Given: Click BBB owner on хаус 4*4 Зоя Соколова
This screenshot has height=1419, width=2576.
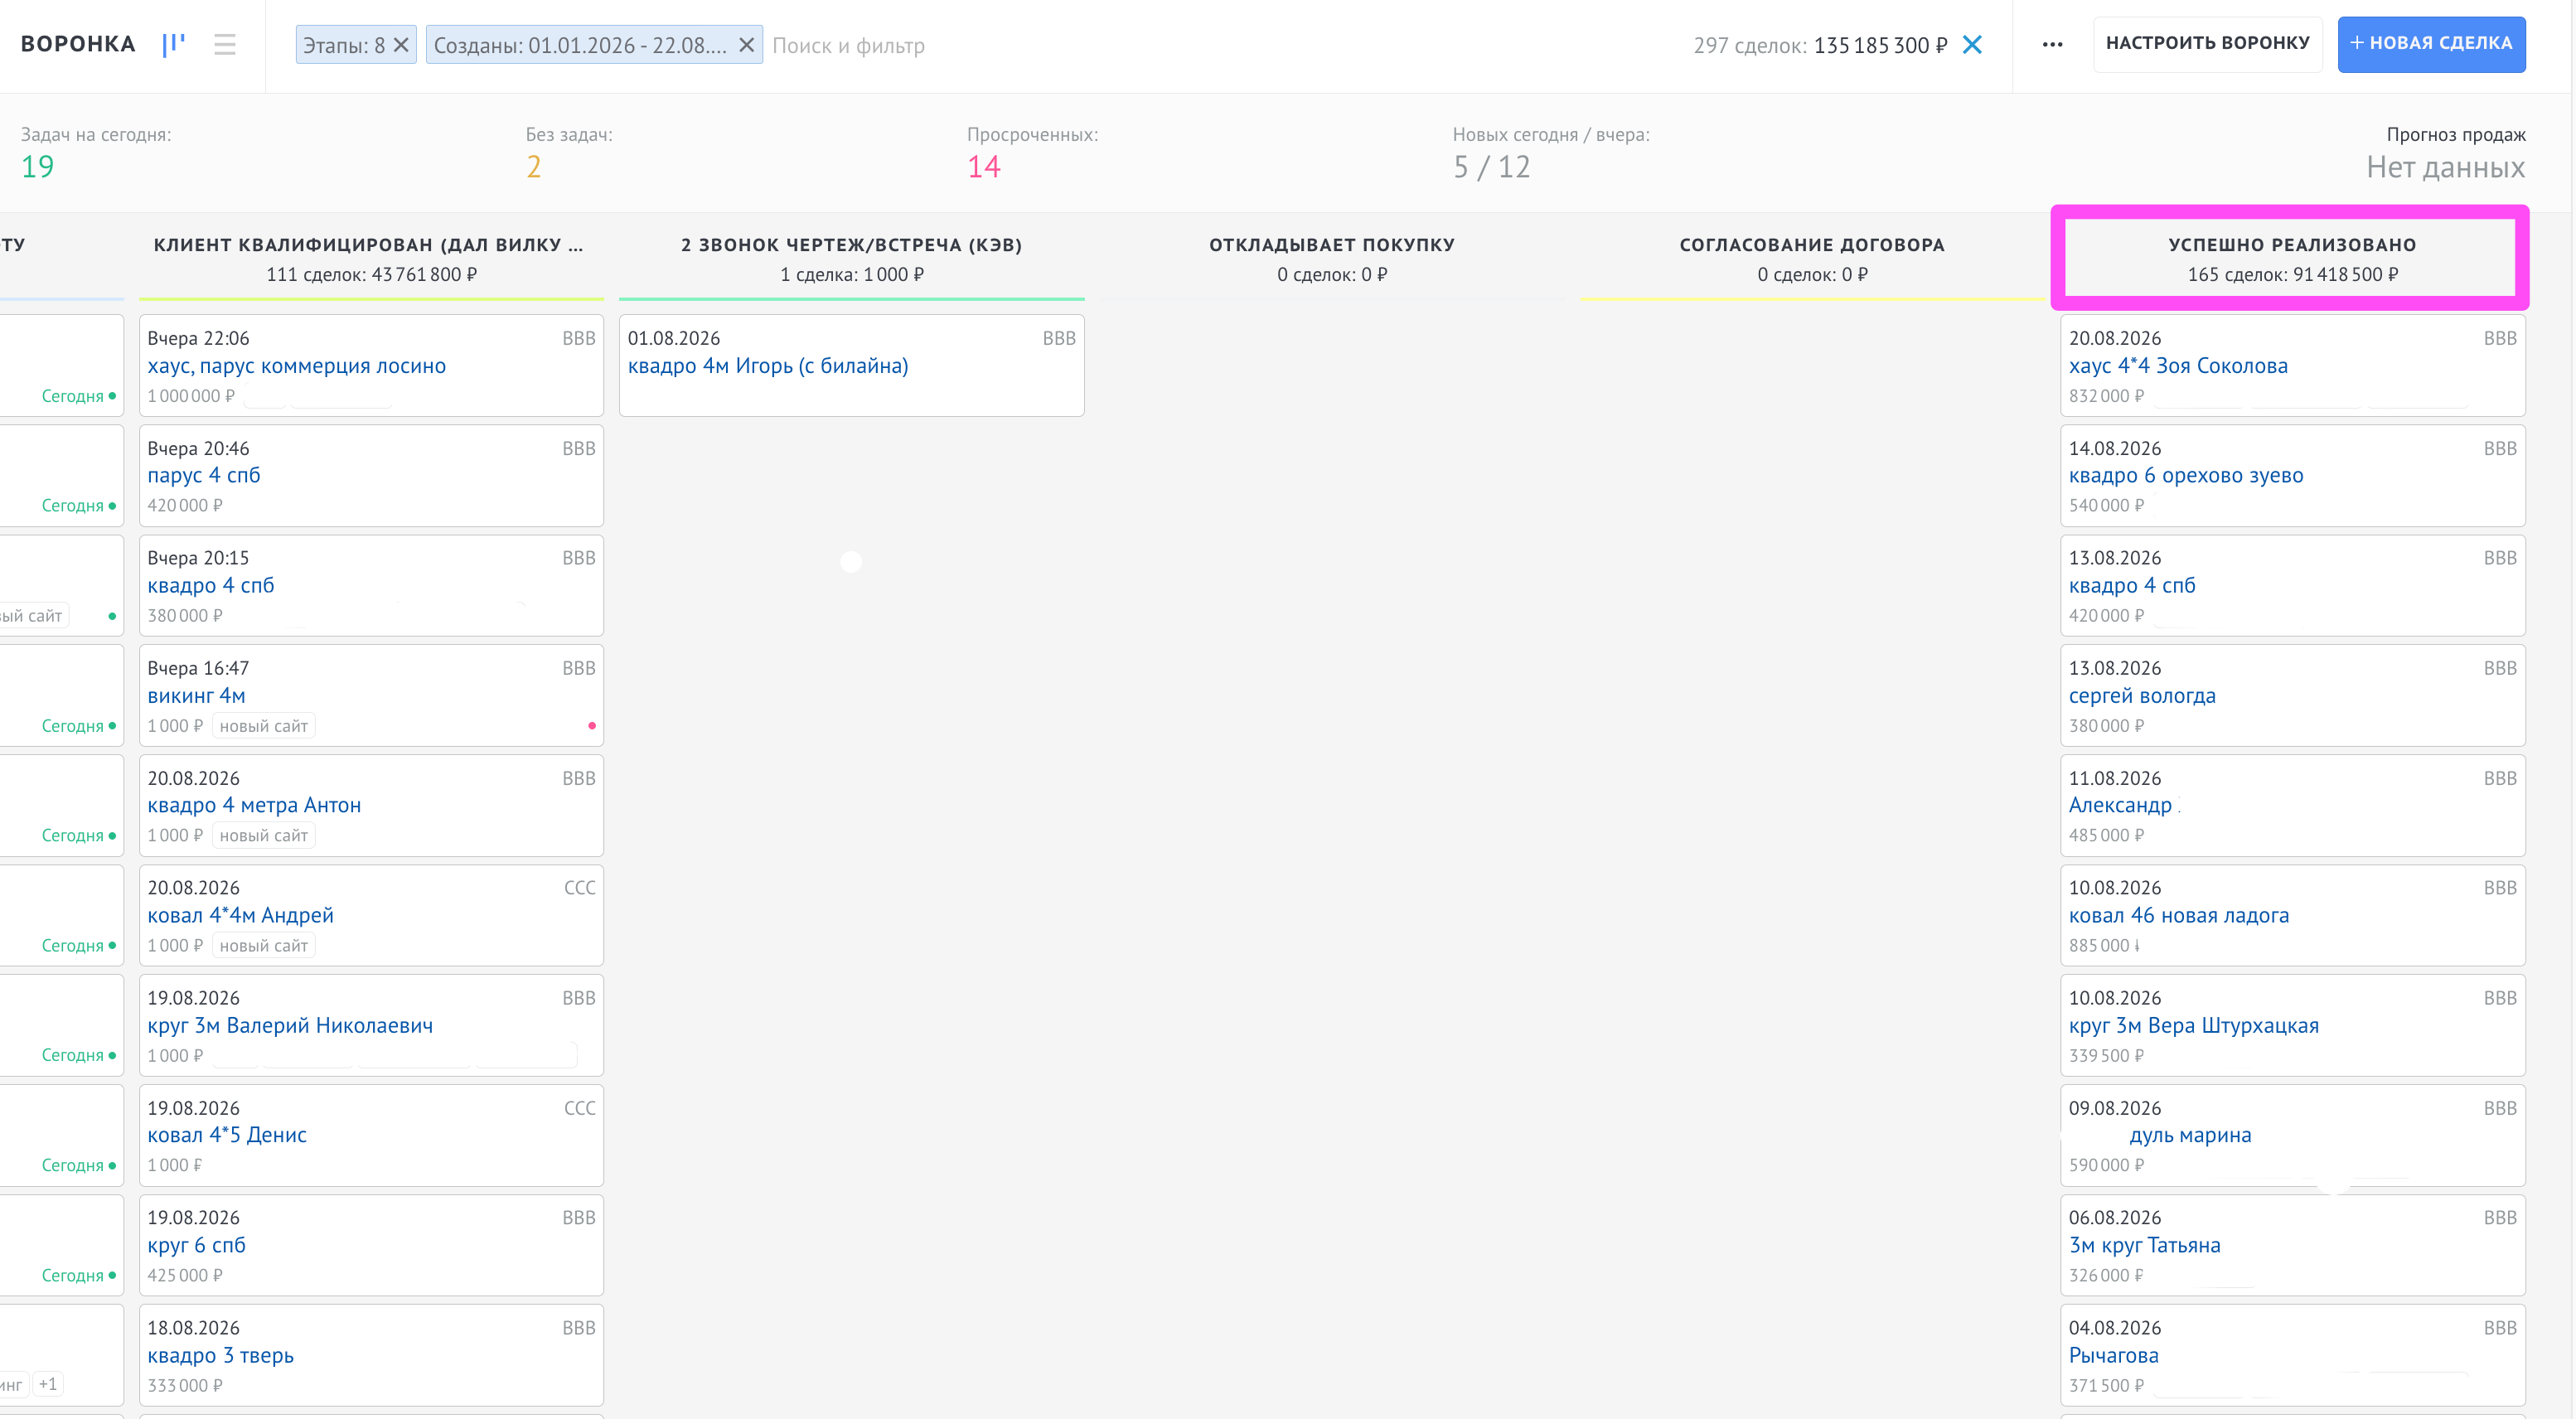Looking at the screenshot, I should [x=2500, y=338].
